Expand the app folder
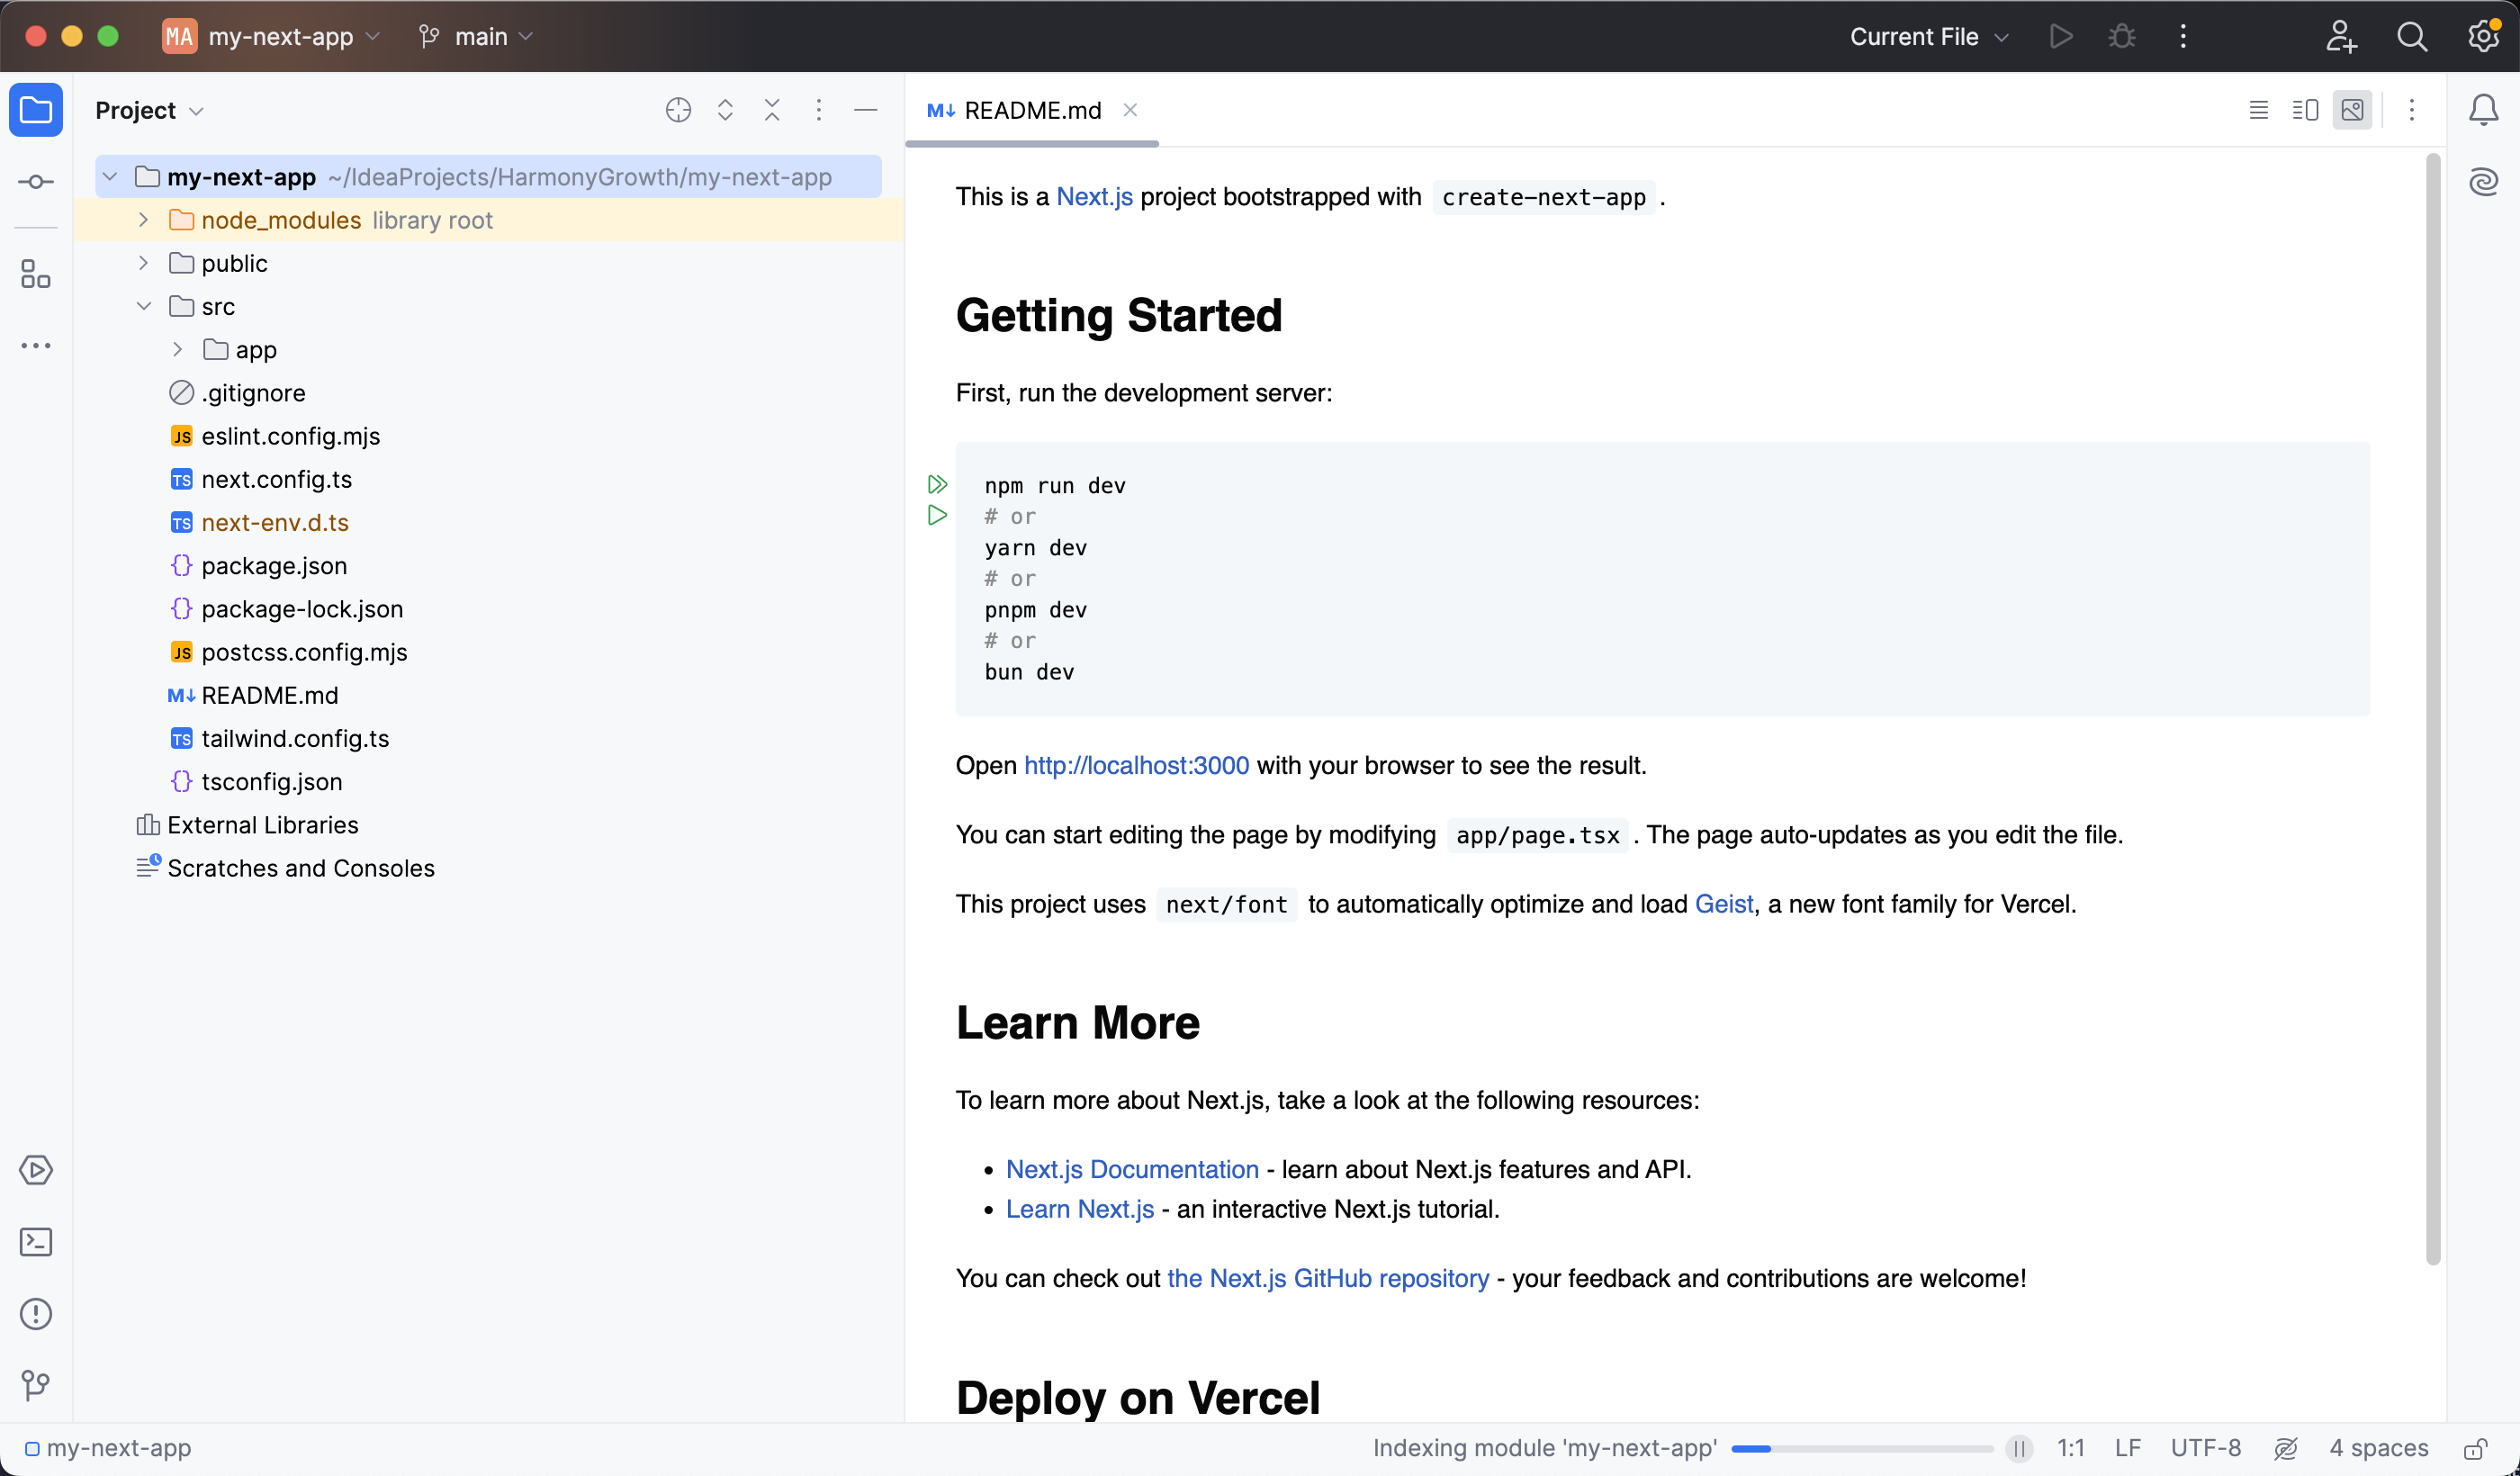This screenshot has height=1476, width=2520. [x=177, y=349]
